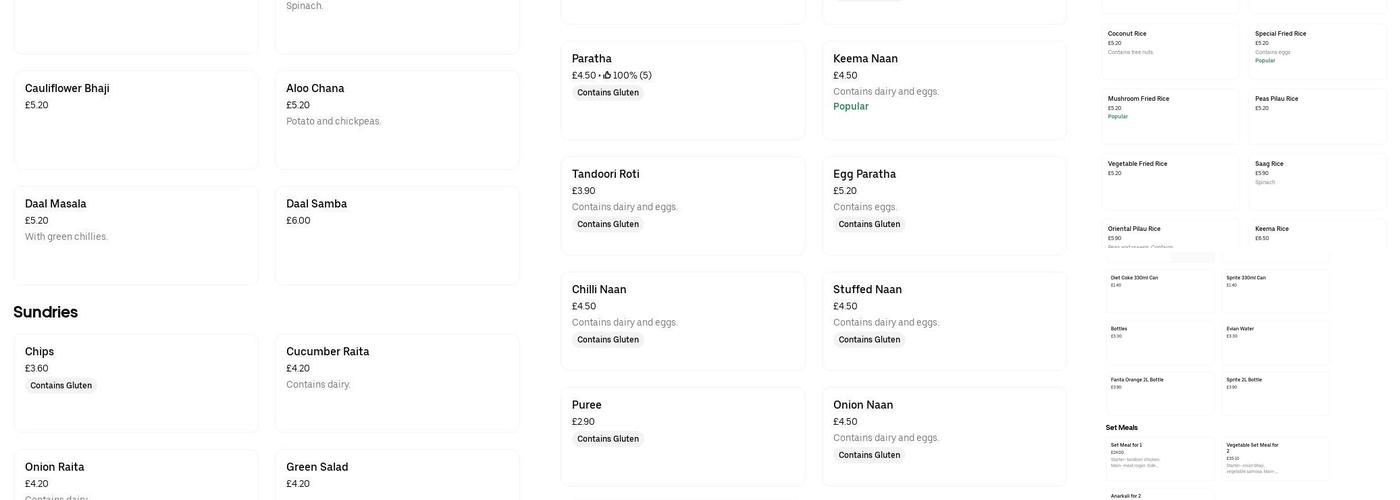Select the Tandoori Roti card
The width and height of the screenshot is (1400, 500).
682,205
